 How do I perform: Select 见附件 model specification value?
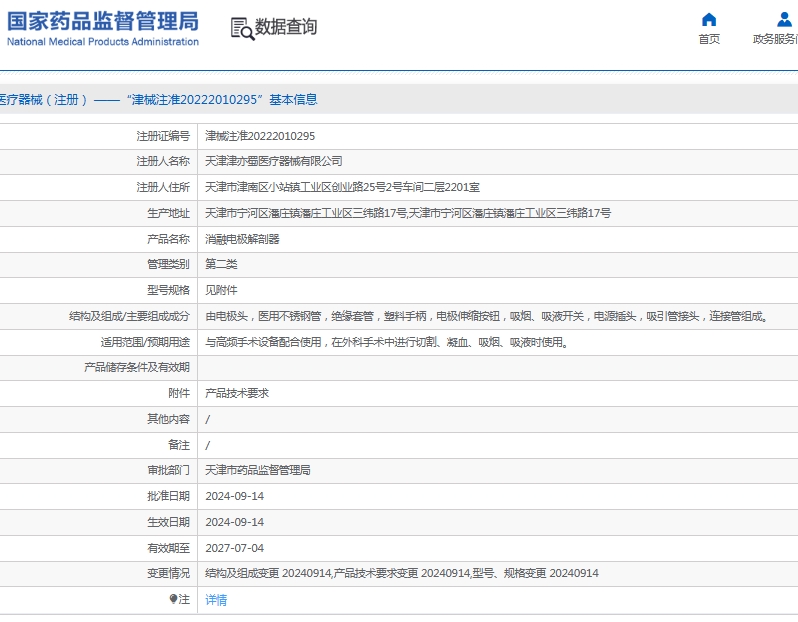221,290
